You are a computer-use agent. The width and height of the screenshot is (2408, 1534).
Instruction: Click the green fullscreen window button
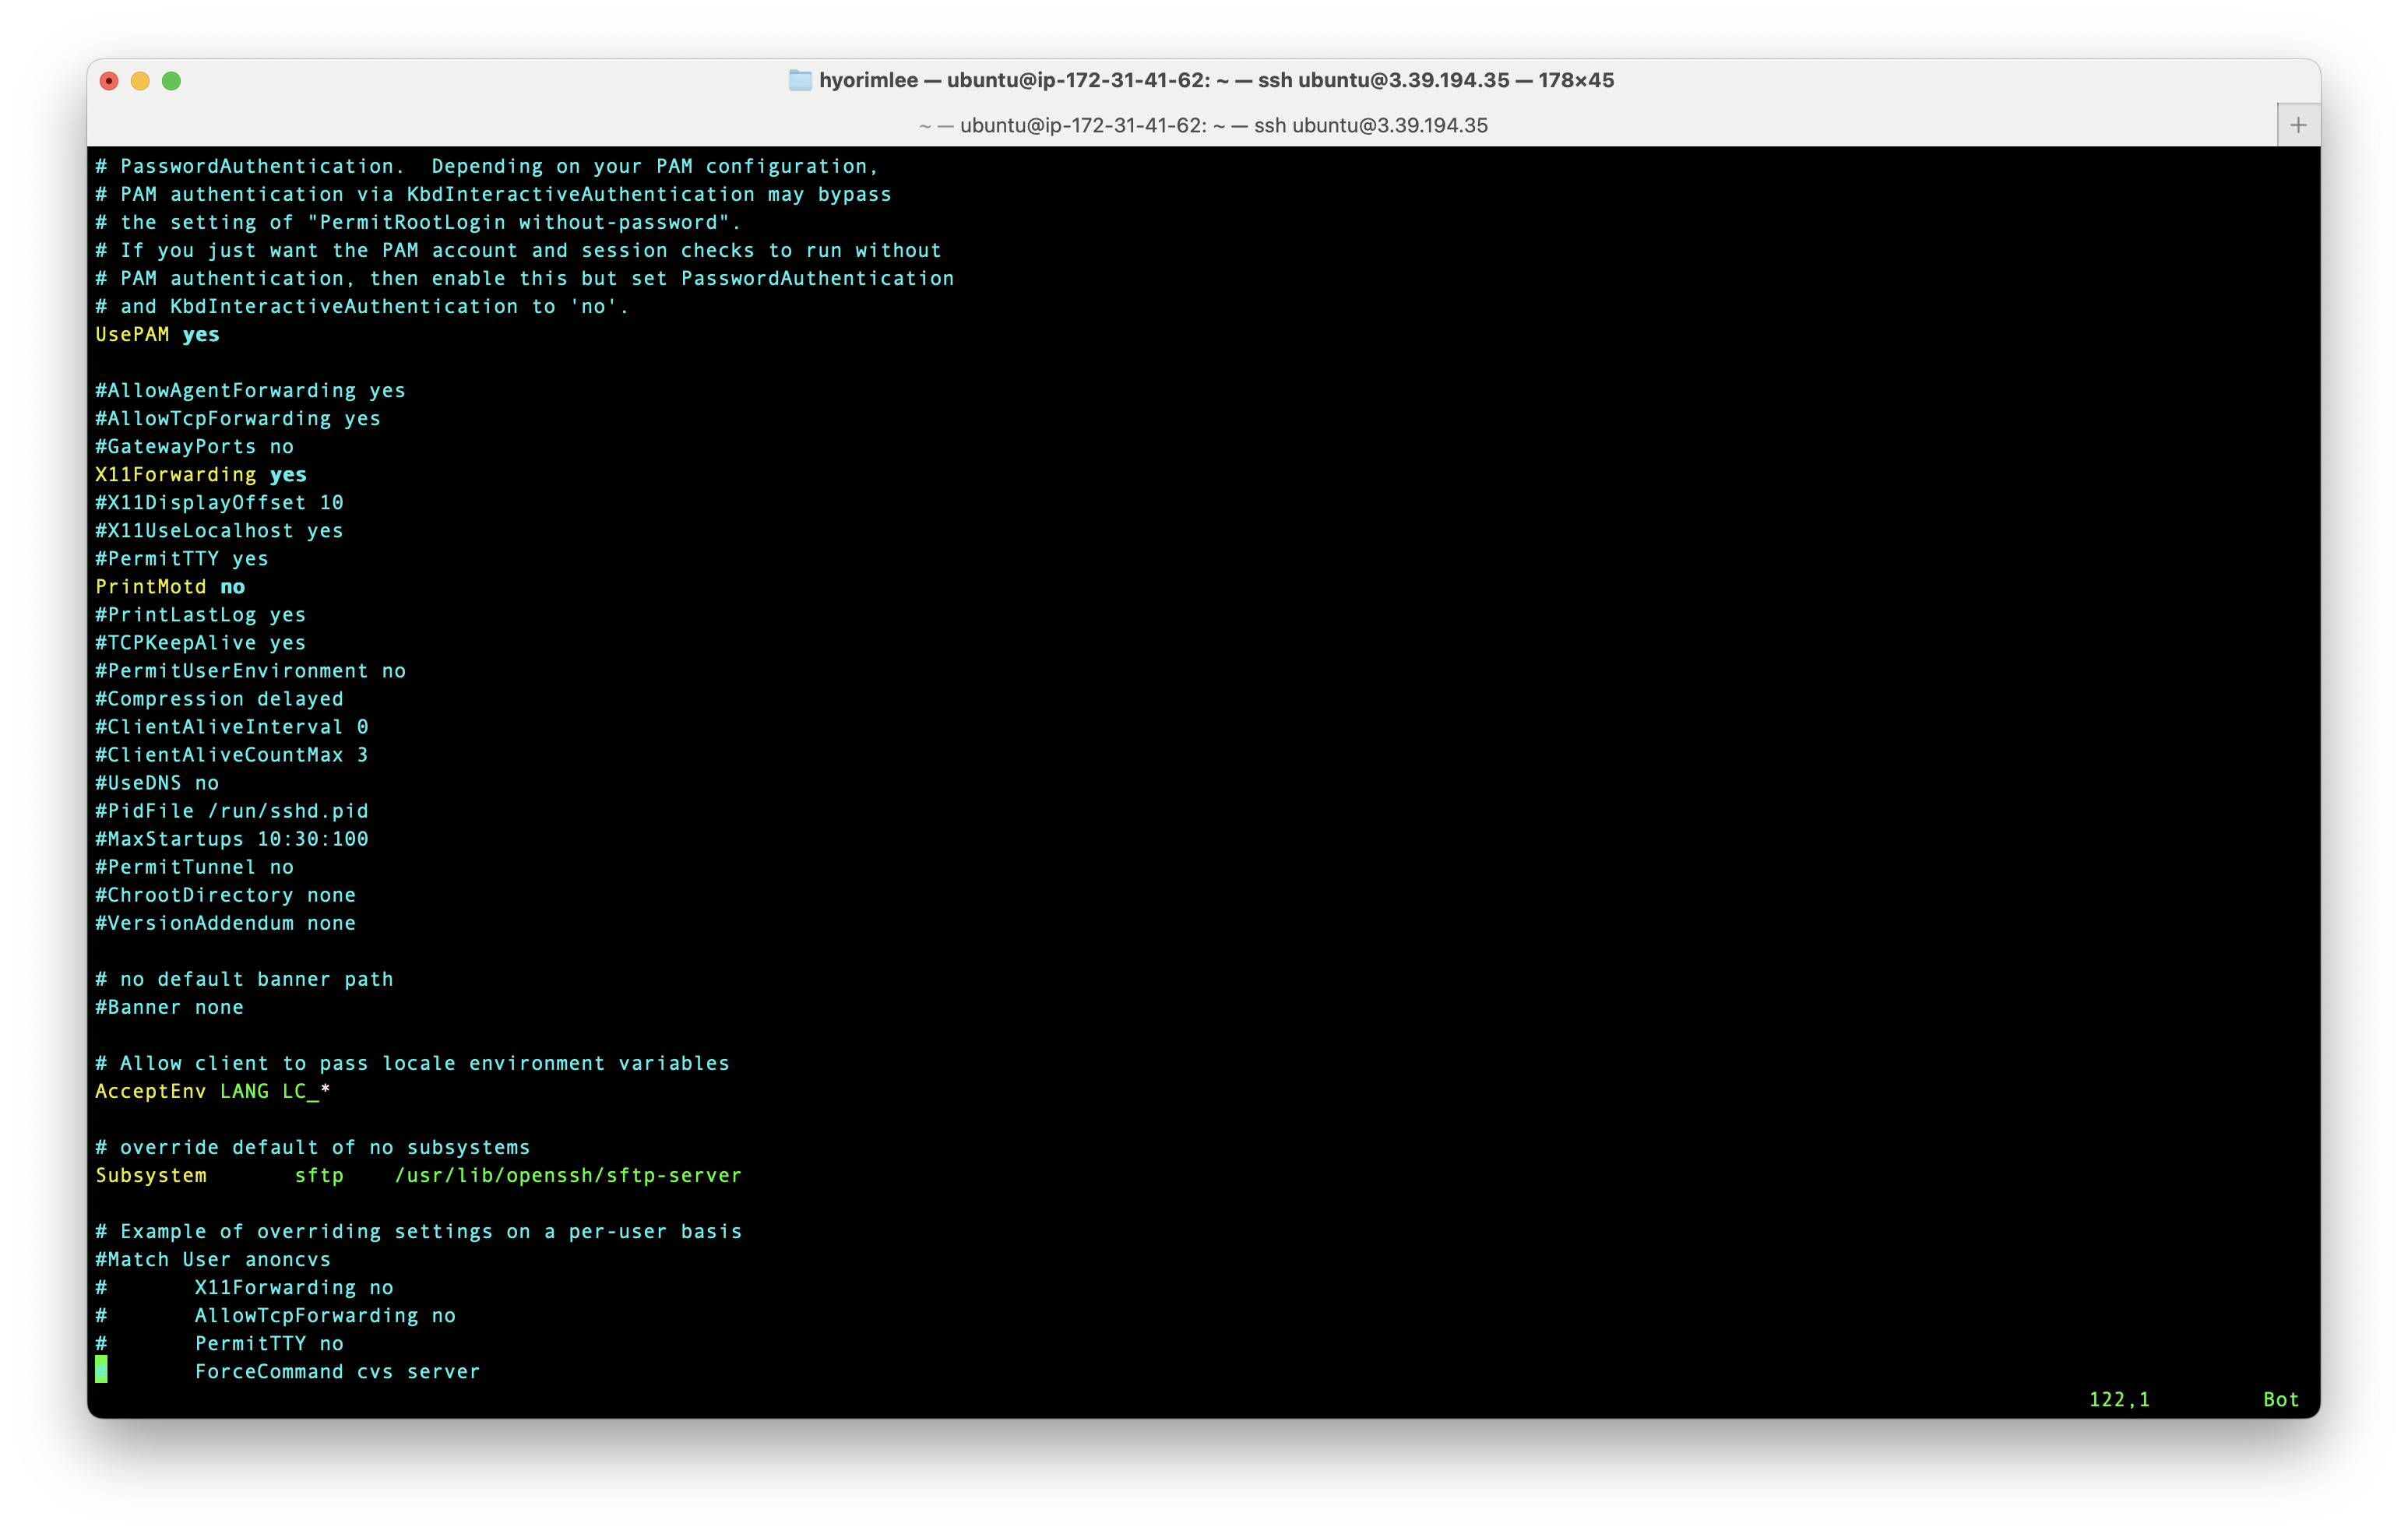(x=172, y=81)
